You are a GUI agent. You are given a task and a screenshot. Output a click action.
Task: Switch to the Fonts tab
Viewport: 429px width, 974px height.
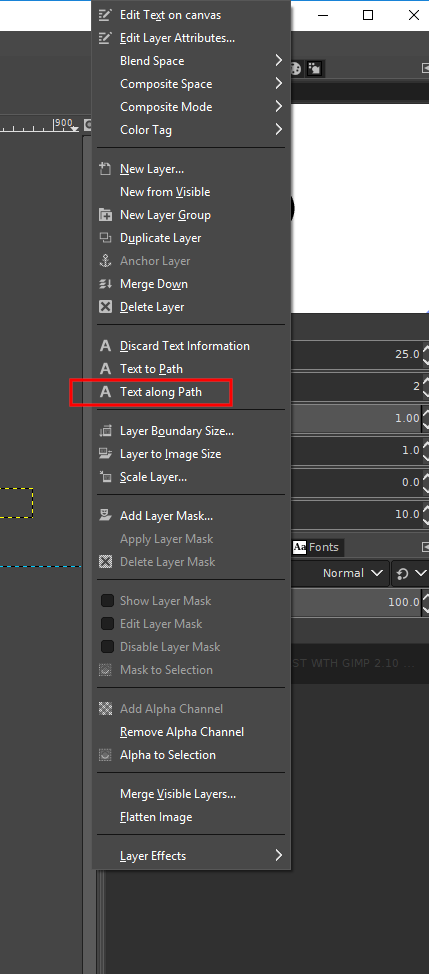click(x=317, y=547)
